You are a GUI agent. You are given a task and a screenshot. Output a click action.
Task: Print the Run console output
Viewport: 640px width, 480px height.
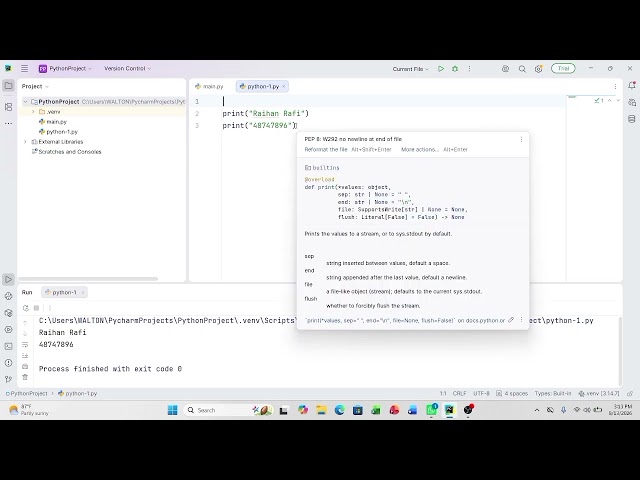click(25, 367)
